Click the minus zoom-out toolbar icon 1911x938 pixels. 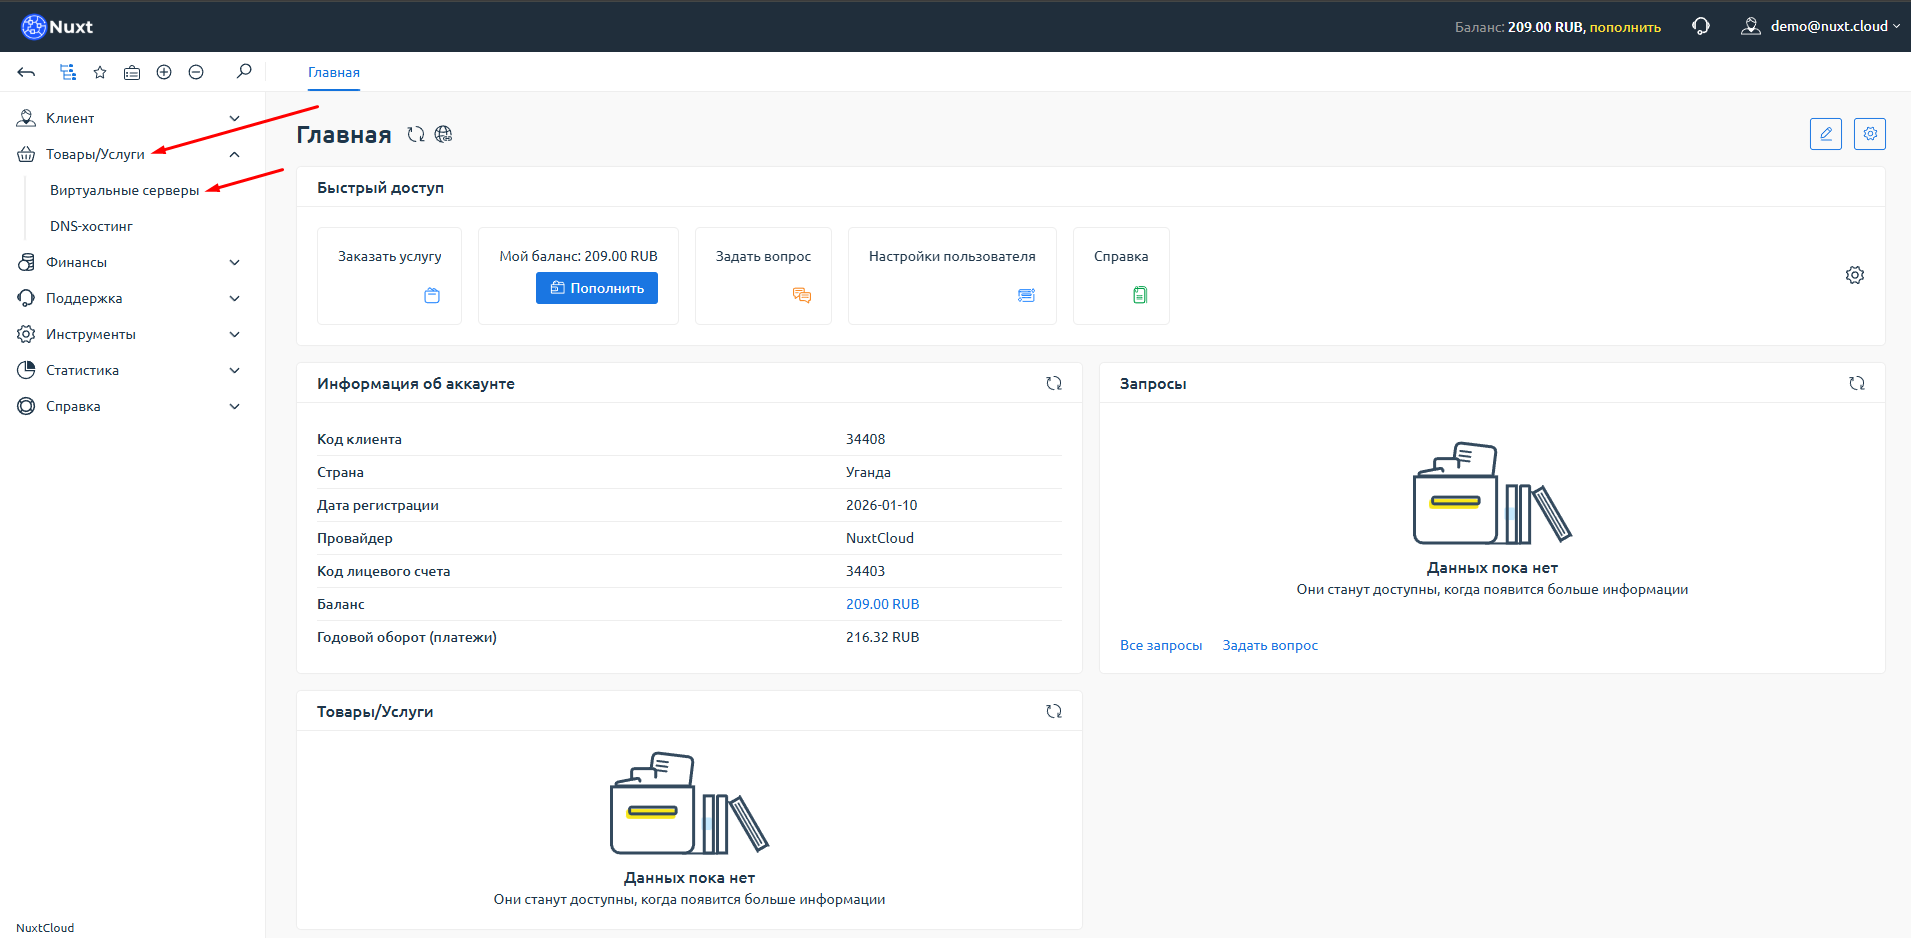click(195, 71)
